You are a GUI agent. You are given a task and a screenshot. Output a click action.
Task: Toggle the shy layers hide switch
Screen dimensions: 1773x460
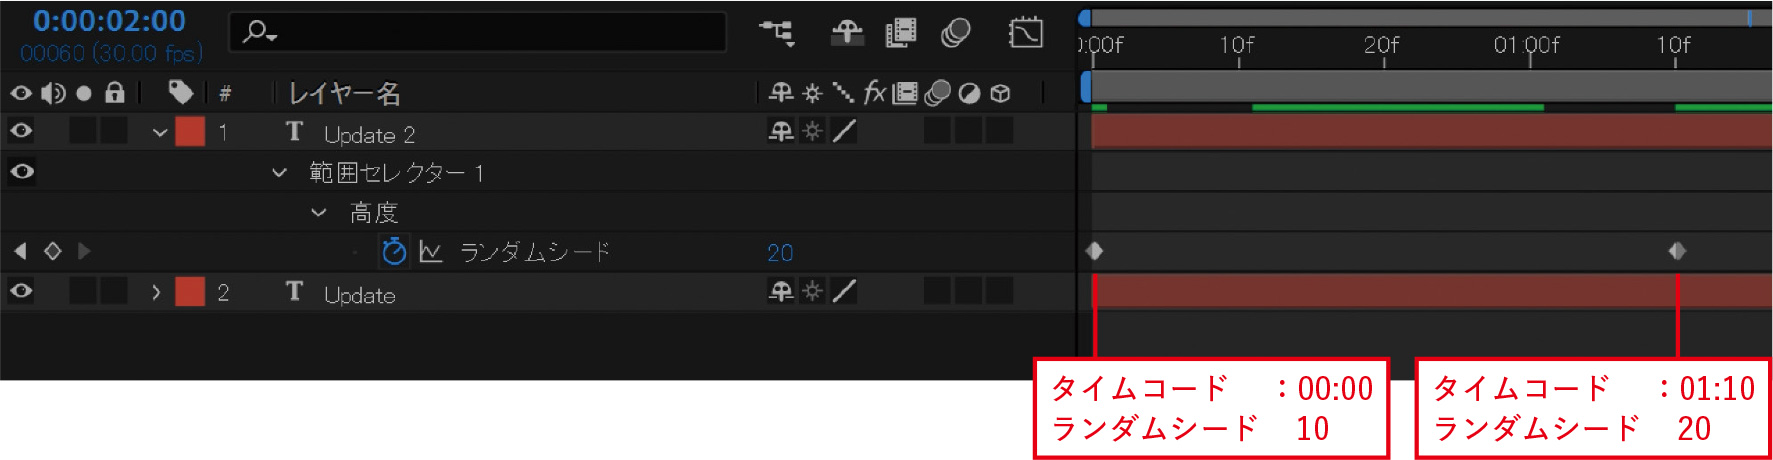point(847,33)
